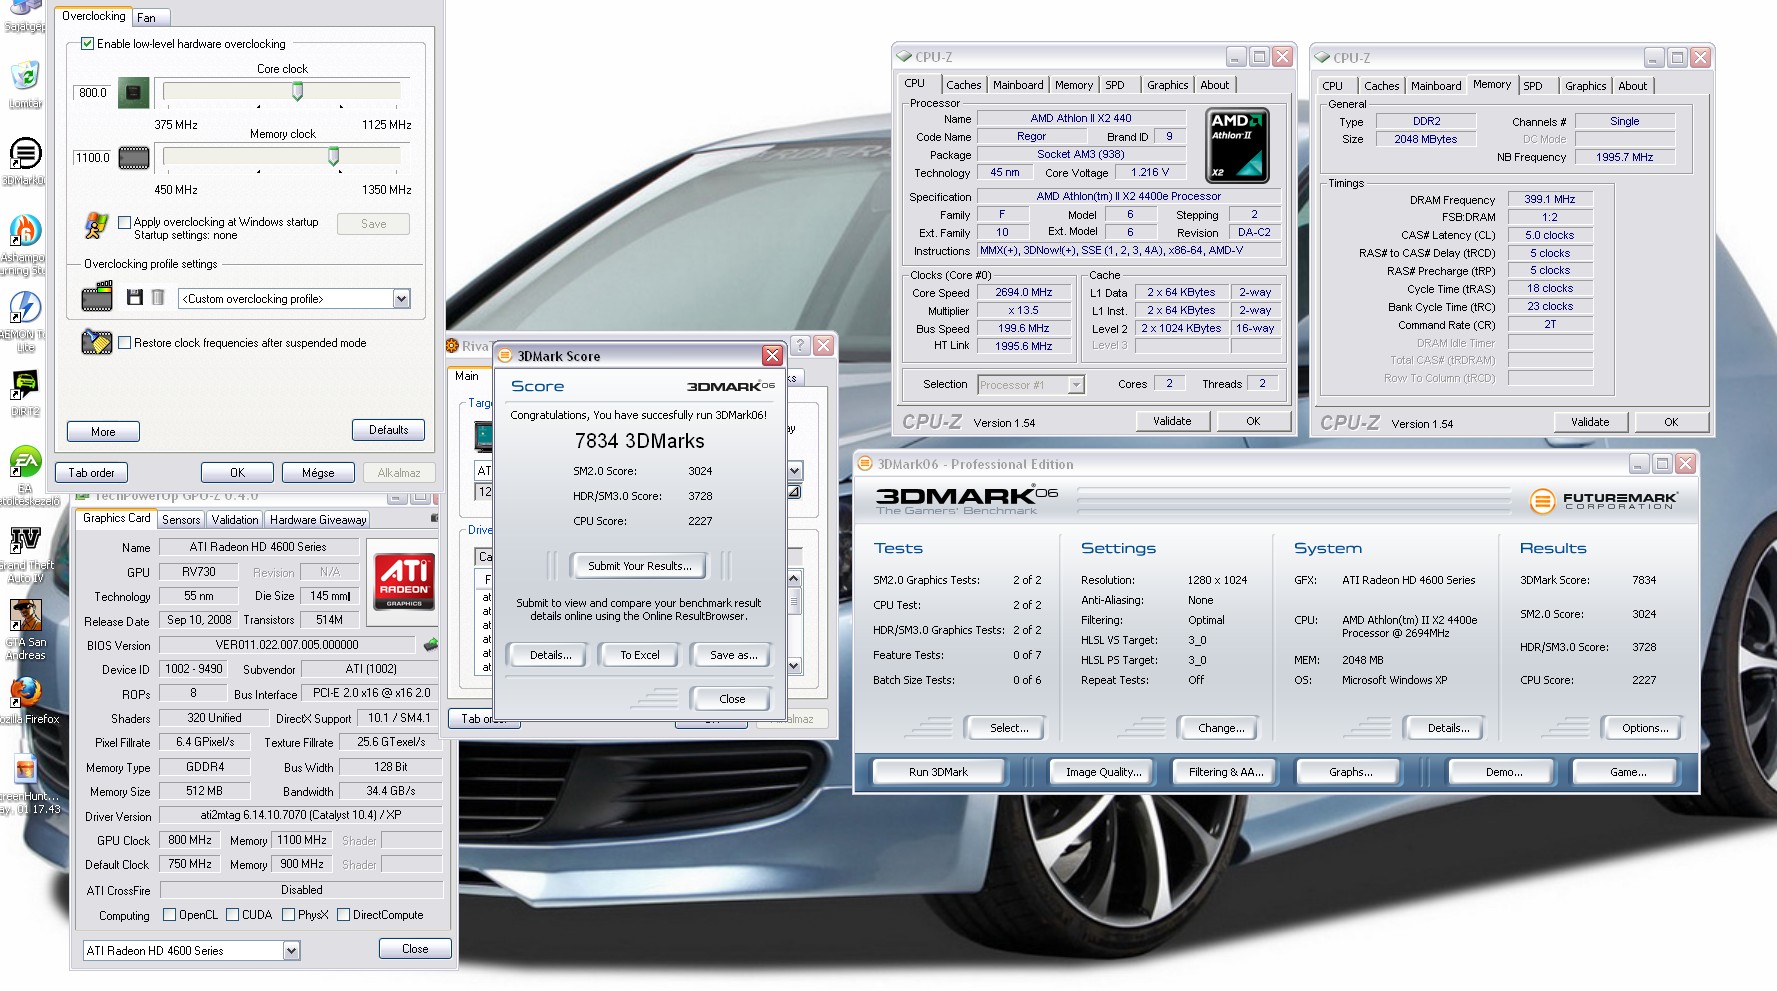This screenshot has height=991, width=1777.
Task: Click Run 3DMark button
Action: 938,772
